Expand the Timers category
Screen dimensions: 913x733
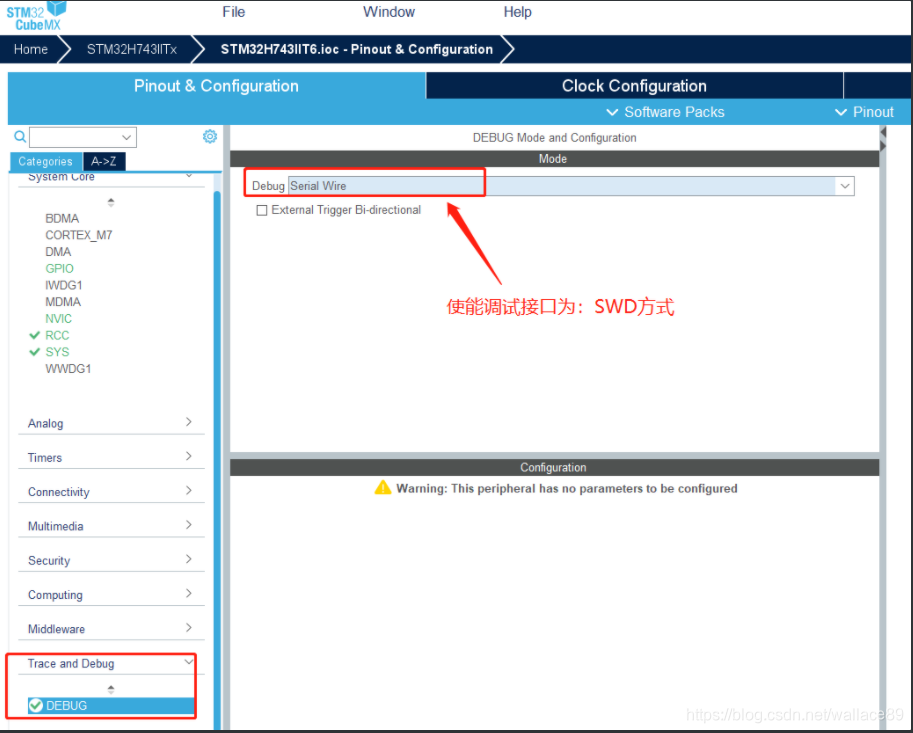[x=189, y=456]
